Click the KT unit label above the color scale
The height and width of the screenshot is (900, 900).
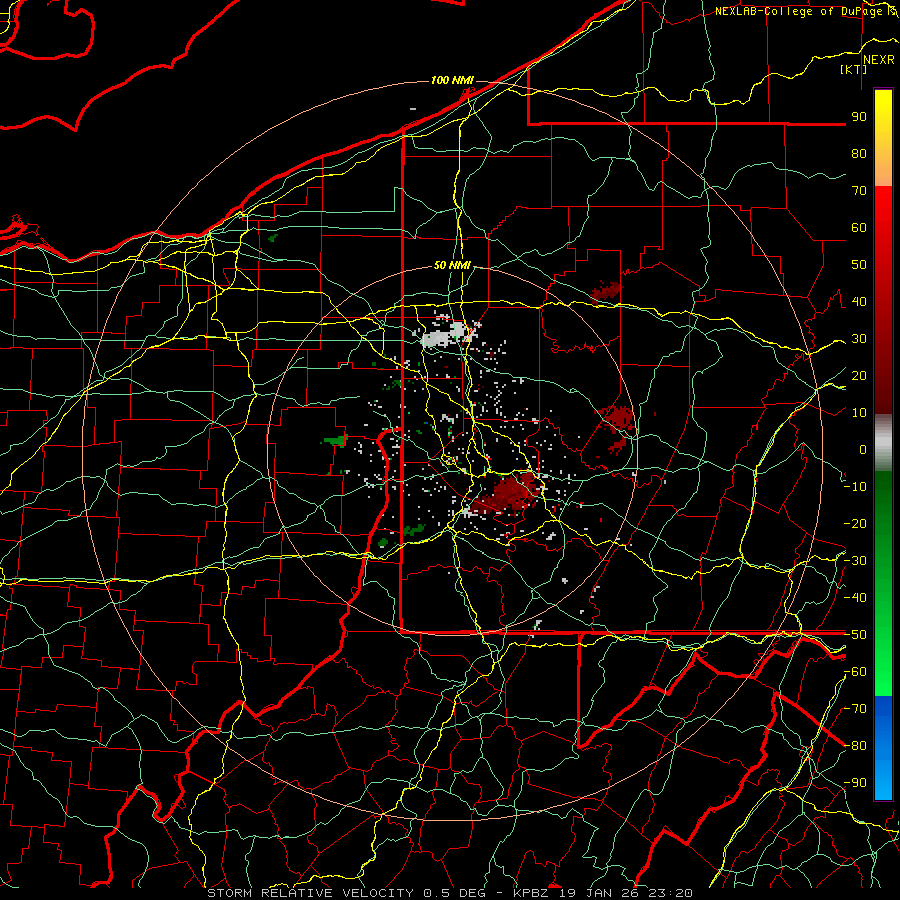point(854,69)
